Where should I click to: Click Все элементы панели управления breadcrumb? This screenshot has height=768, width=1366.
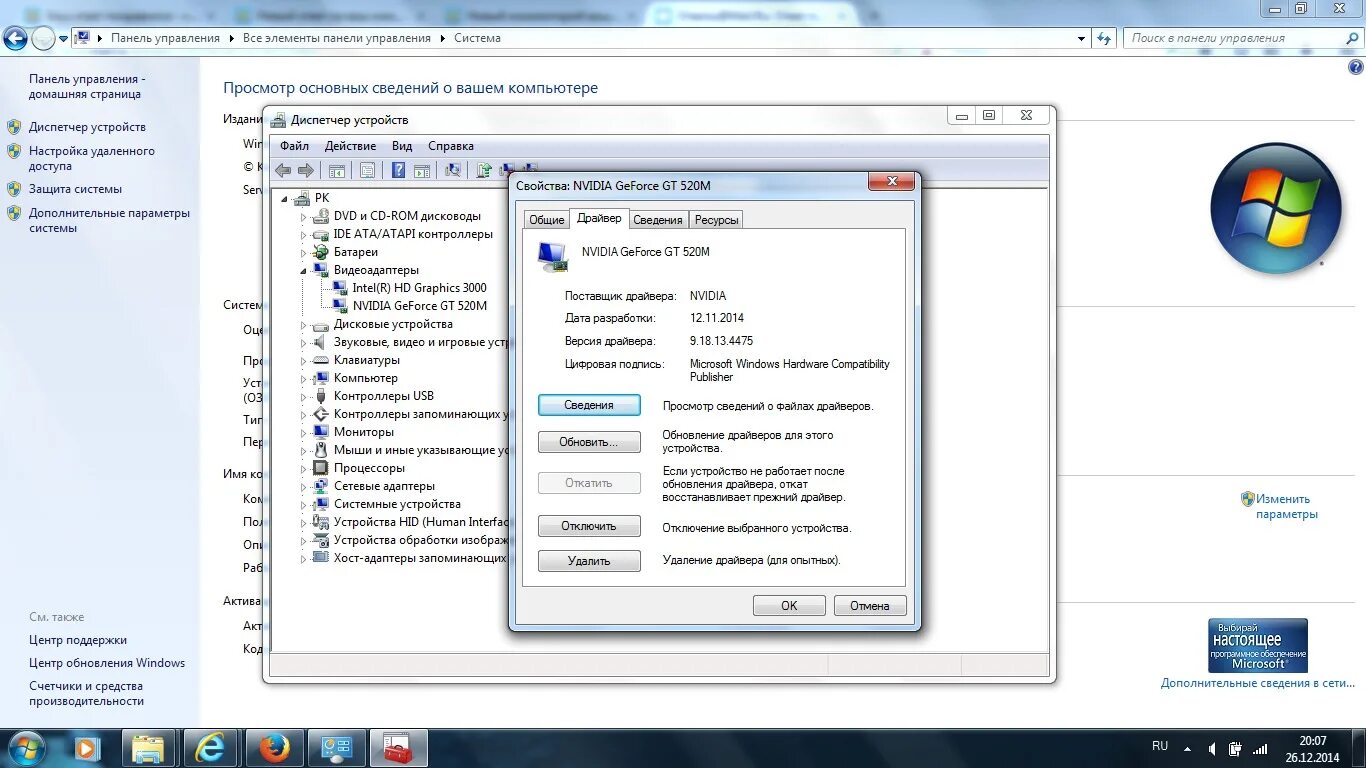[337, 38]
